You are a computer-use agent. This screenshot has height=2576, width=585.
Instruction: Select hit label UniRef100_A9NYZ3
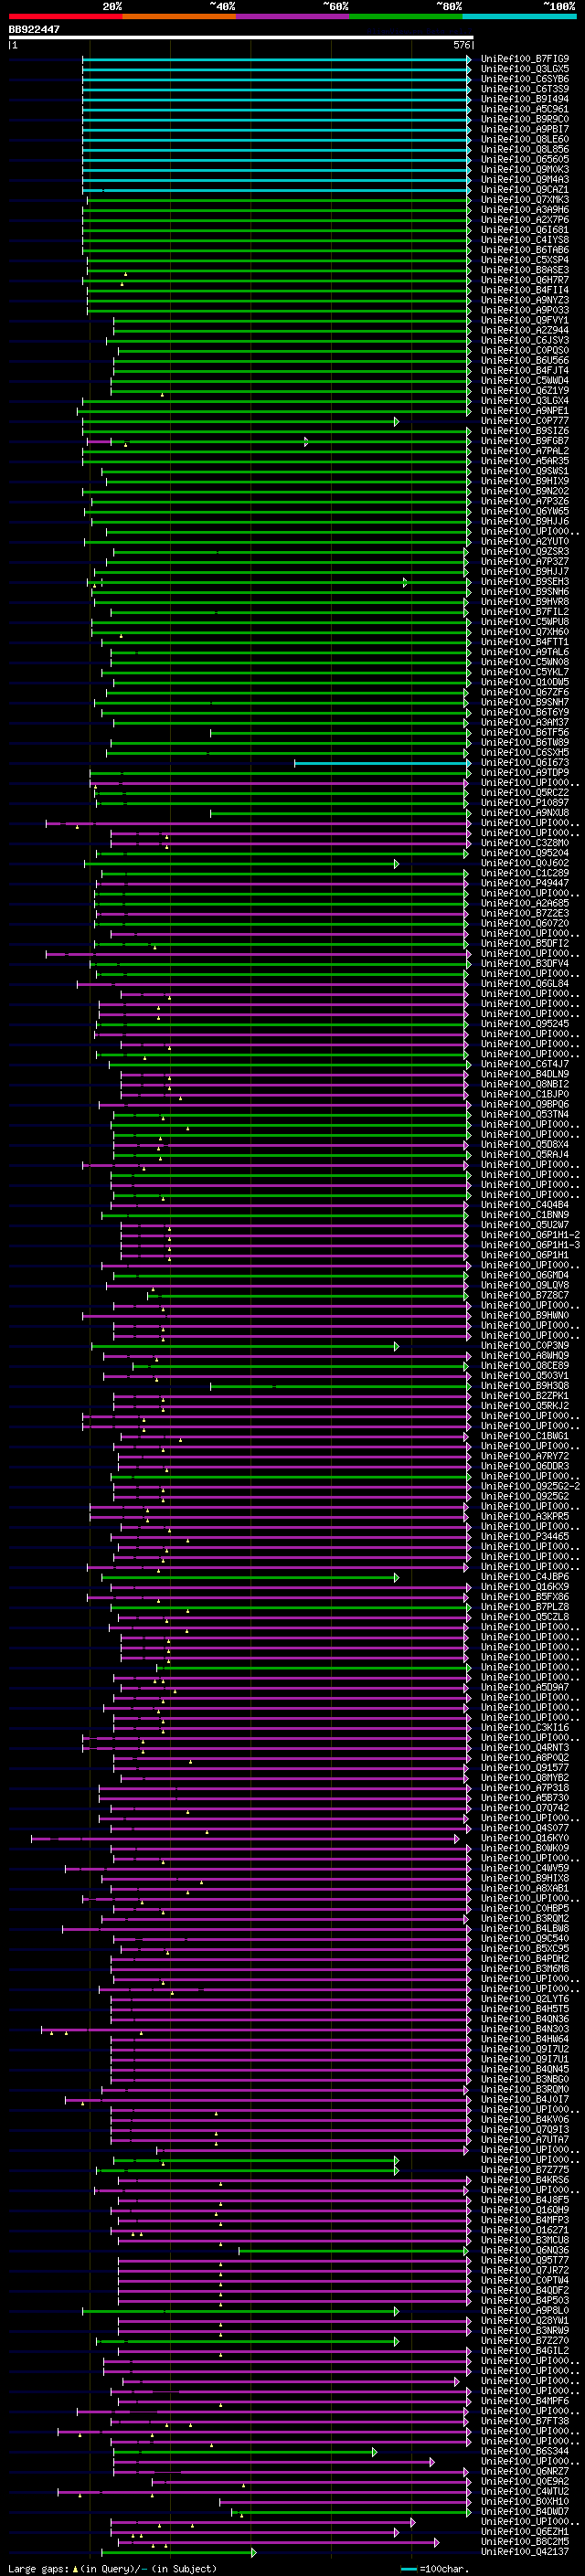coord(524,300)
